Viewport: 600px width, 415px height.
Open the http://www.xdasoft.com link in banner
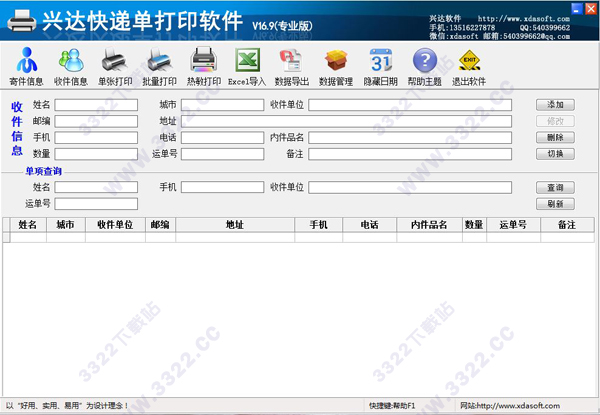(523, 19)
